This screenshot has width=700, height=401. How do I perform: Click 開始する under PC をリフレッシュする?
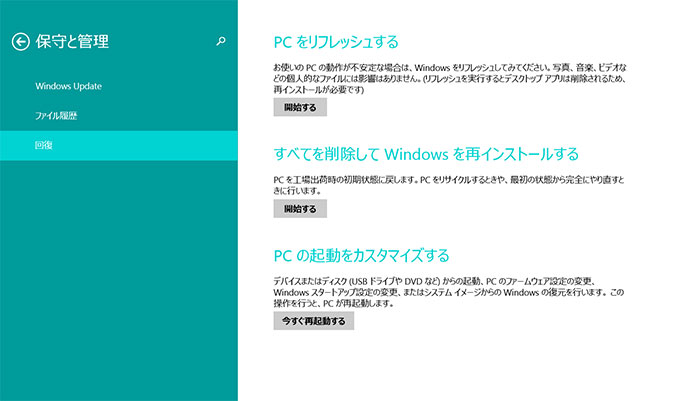point(300,107)
